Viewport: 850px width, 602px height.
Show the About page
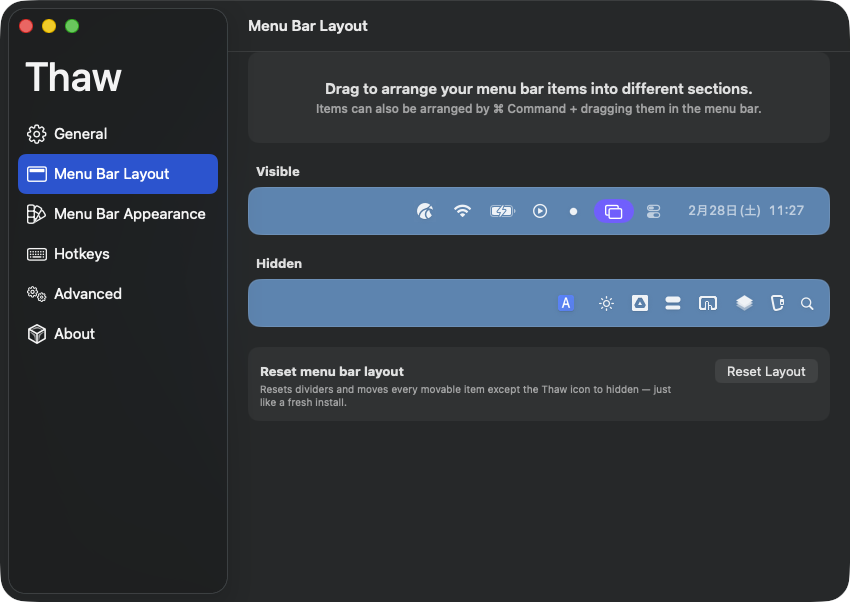tap(74, 334)
